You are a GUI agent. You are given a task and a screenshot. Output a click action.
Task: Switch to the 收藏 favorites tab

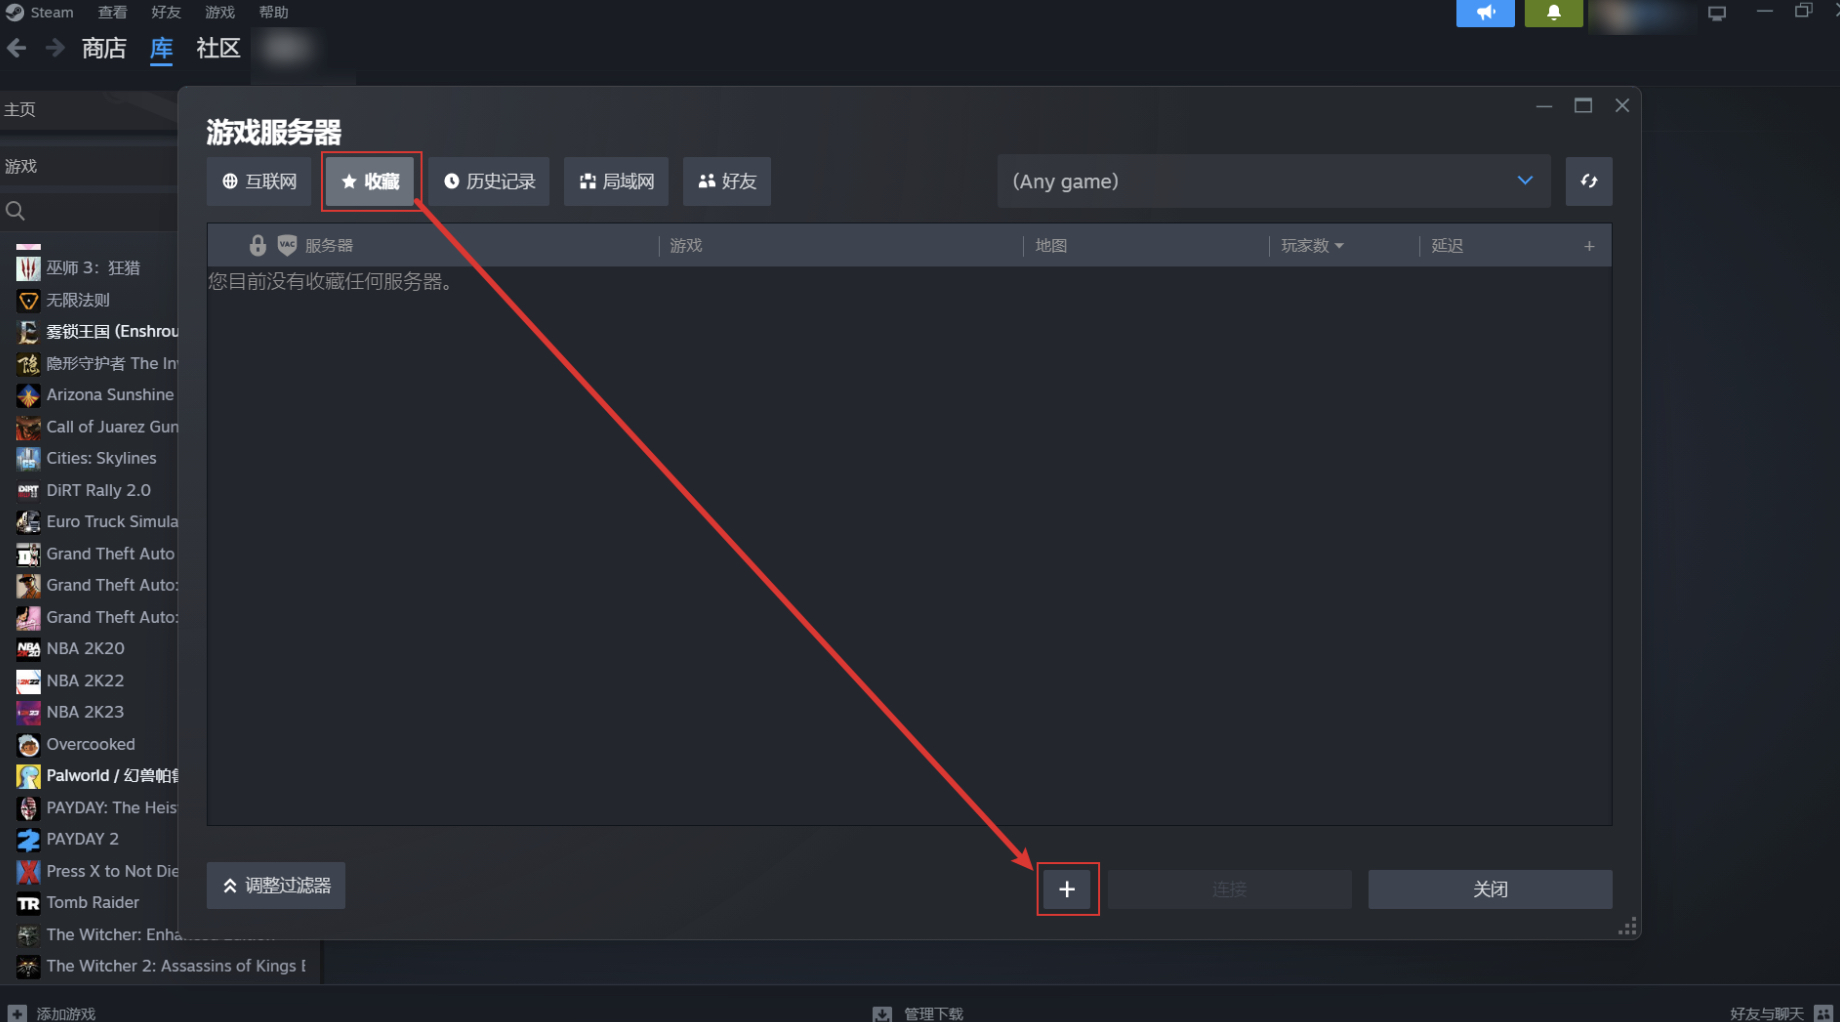click(370, 181)
